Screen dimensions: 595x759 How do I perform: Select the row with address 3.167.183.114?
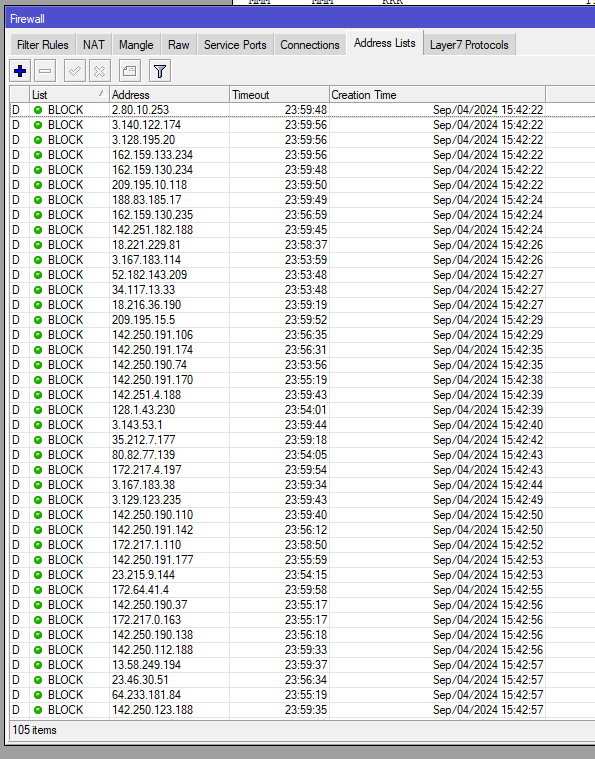pos(302,260)
